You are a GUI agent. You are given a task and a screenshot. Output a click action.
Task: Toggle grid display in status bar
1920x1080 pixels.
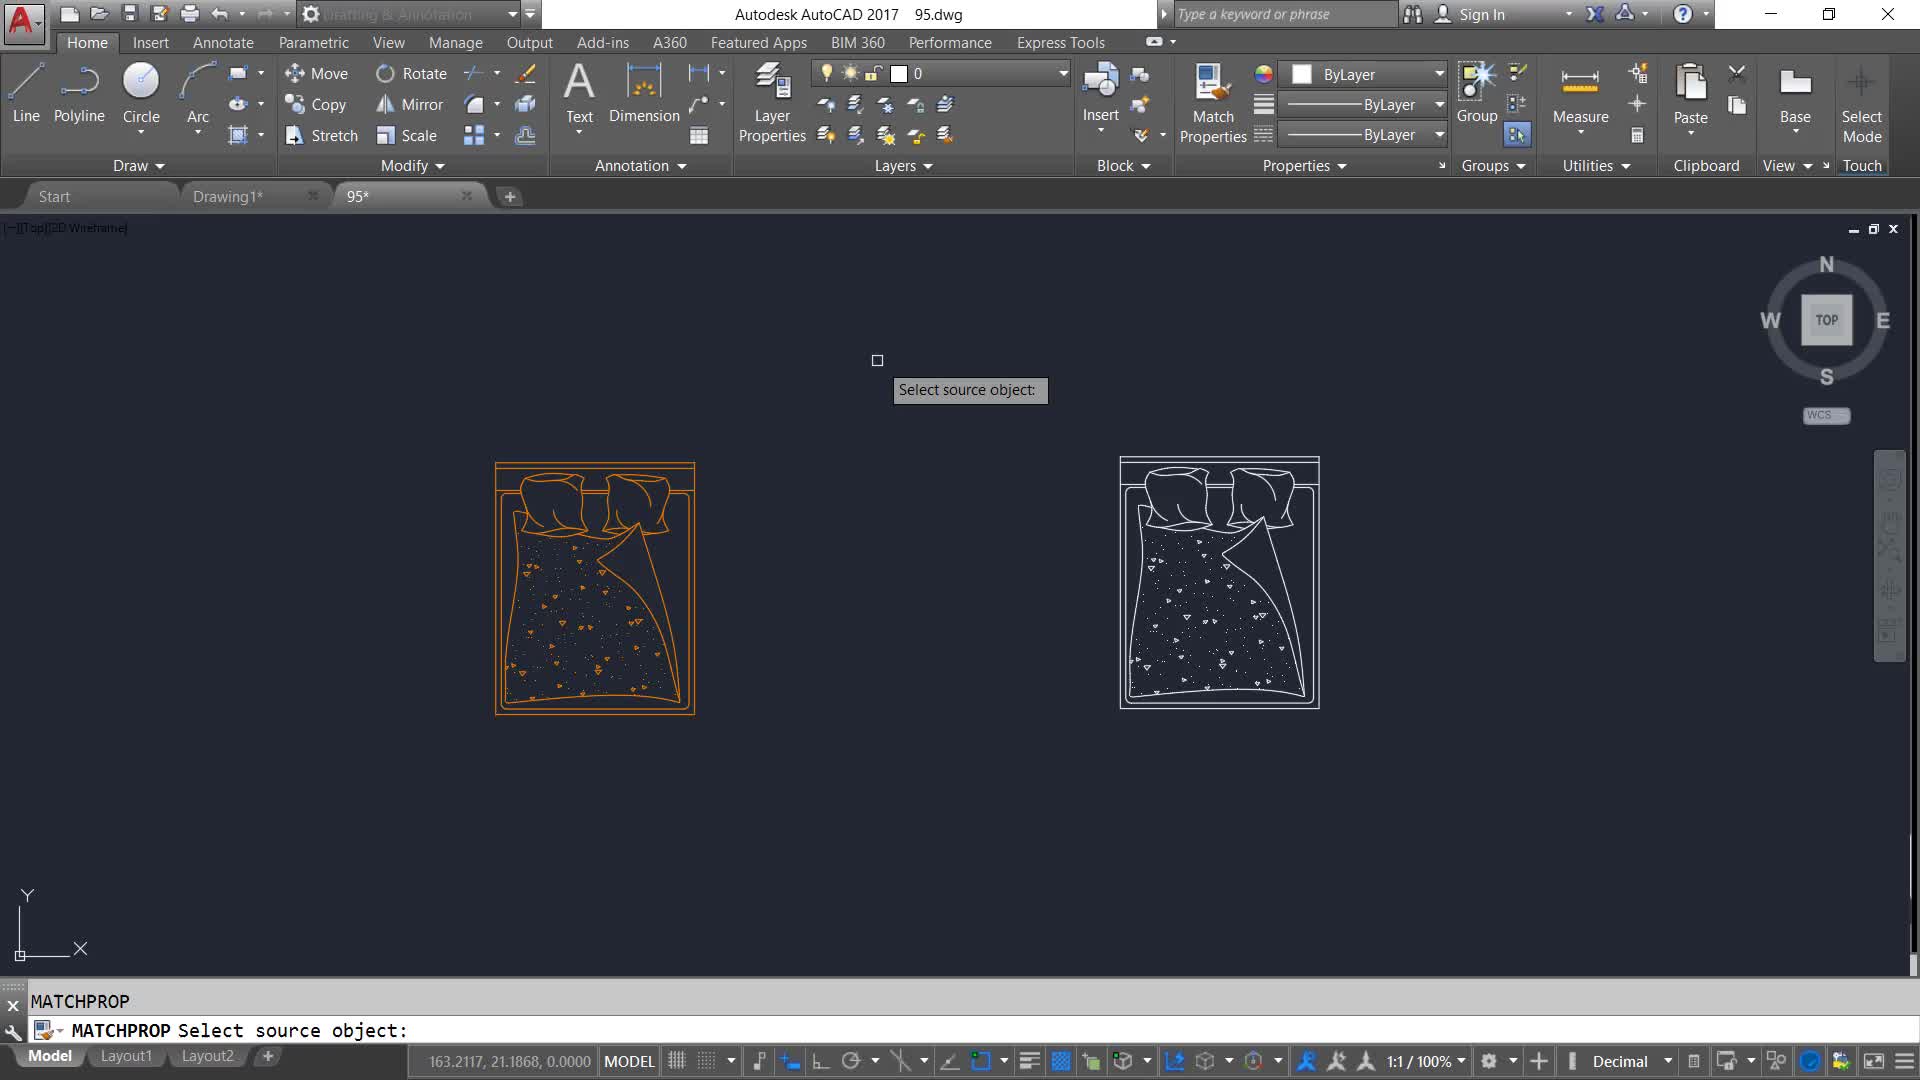pos(677,1061)
